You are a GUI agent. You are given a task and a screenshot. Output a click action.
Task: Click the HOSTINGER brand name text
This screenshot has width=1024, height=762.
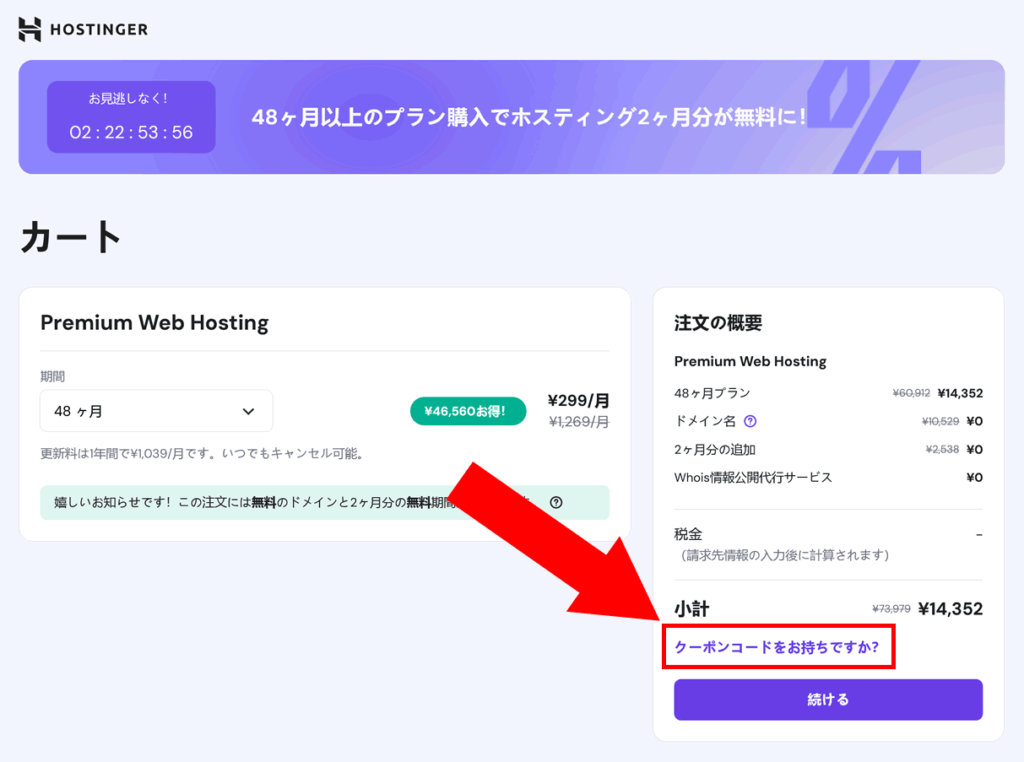point(99,30)
